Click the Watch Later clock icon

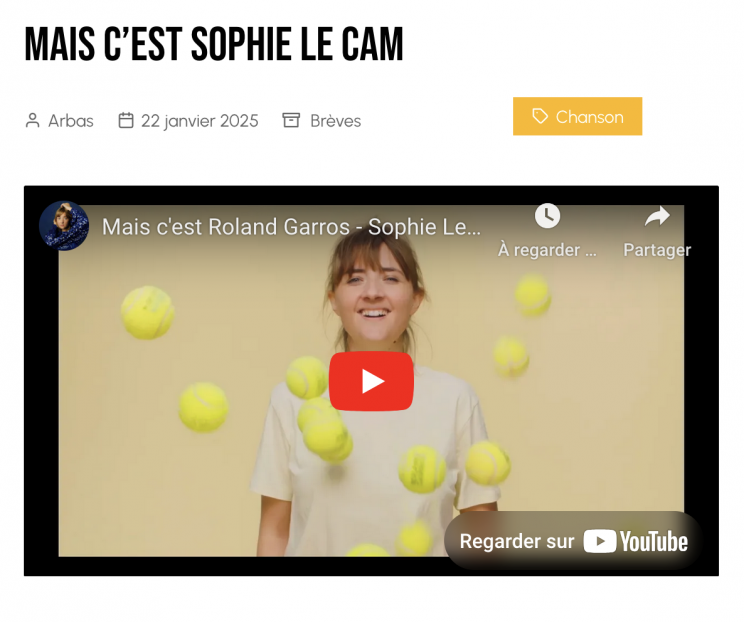548,216
